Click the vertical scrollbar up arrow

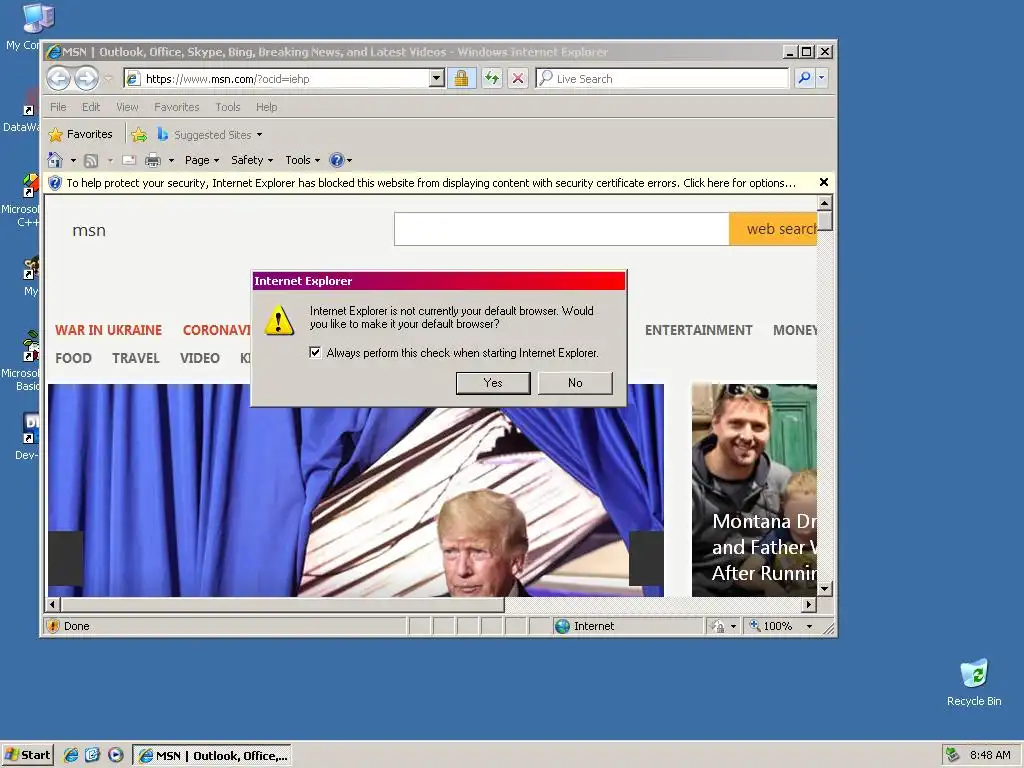click(x=825, y=203)
